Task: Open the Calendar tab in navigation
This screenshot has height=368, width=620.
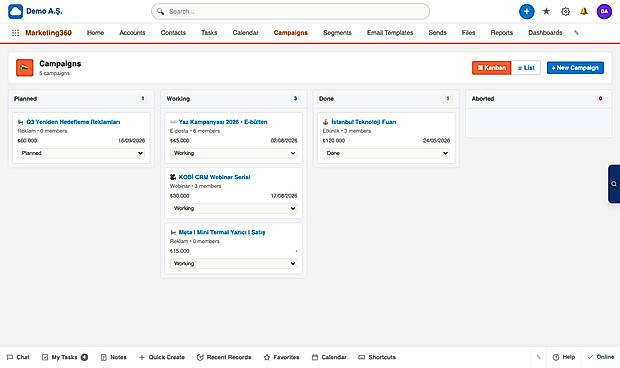Action: click(245, 33)
